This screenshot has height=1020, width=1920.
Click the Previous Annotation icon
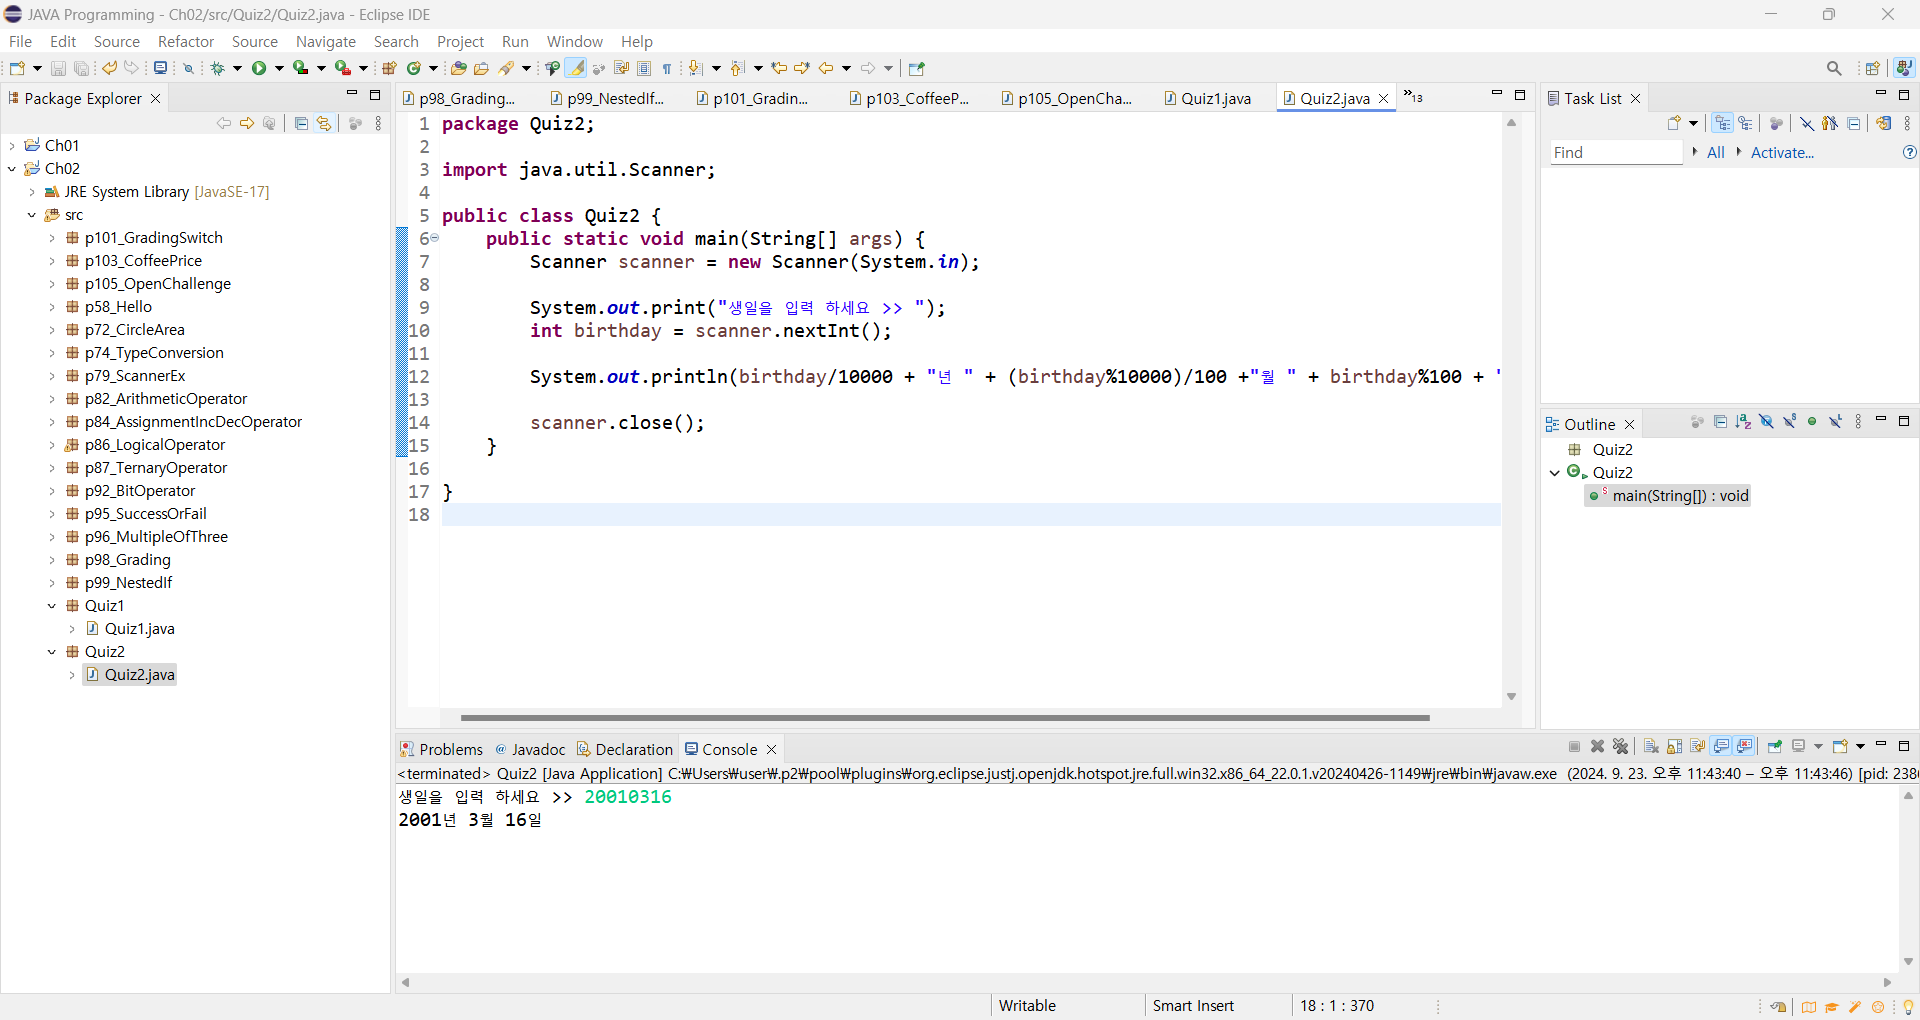[x=738, y=68]
